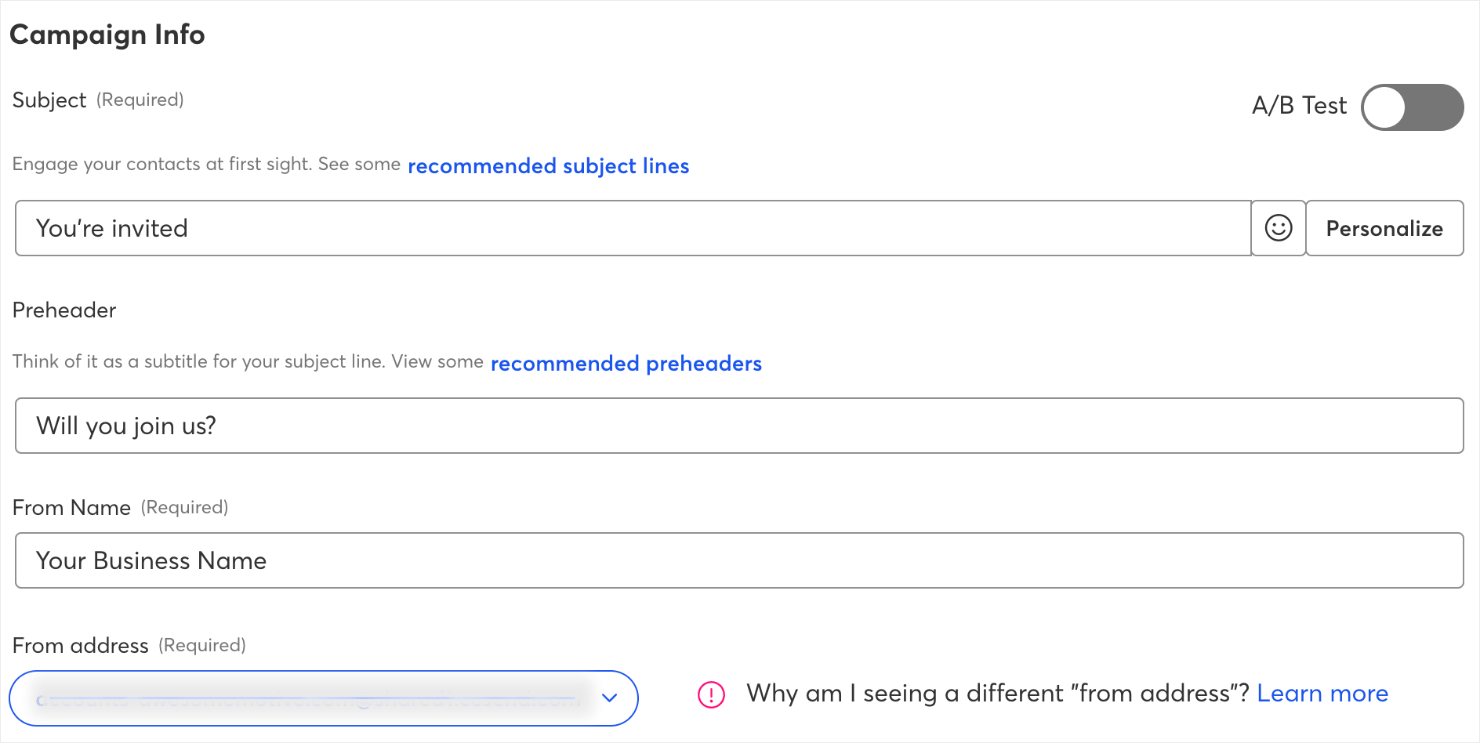Enable the A/B Test toggle switch

pyautogui.click(x=1412, y=107)
